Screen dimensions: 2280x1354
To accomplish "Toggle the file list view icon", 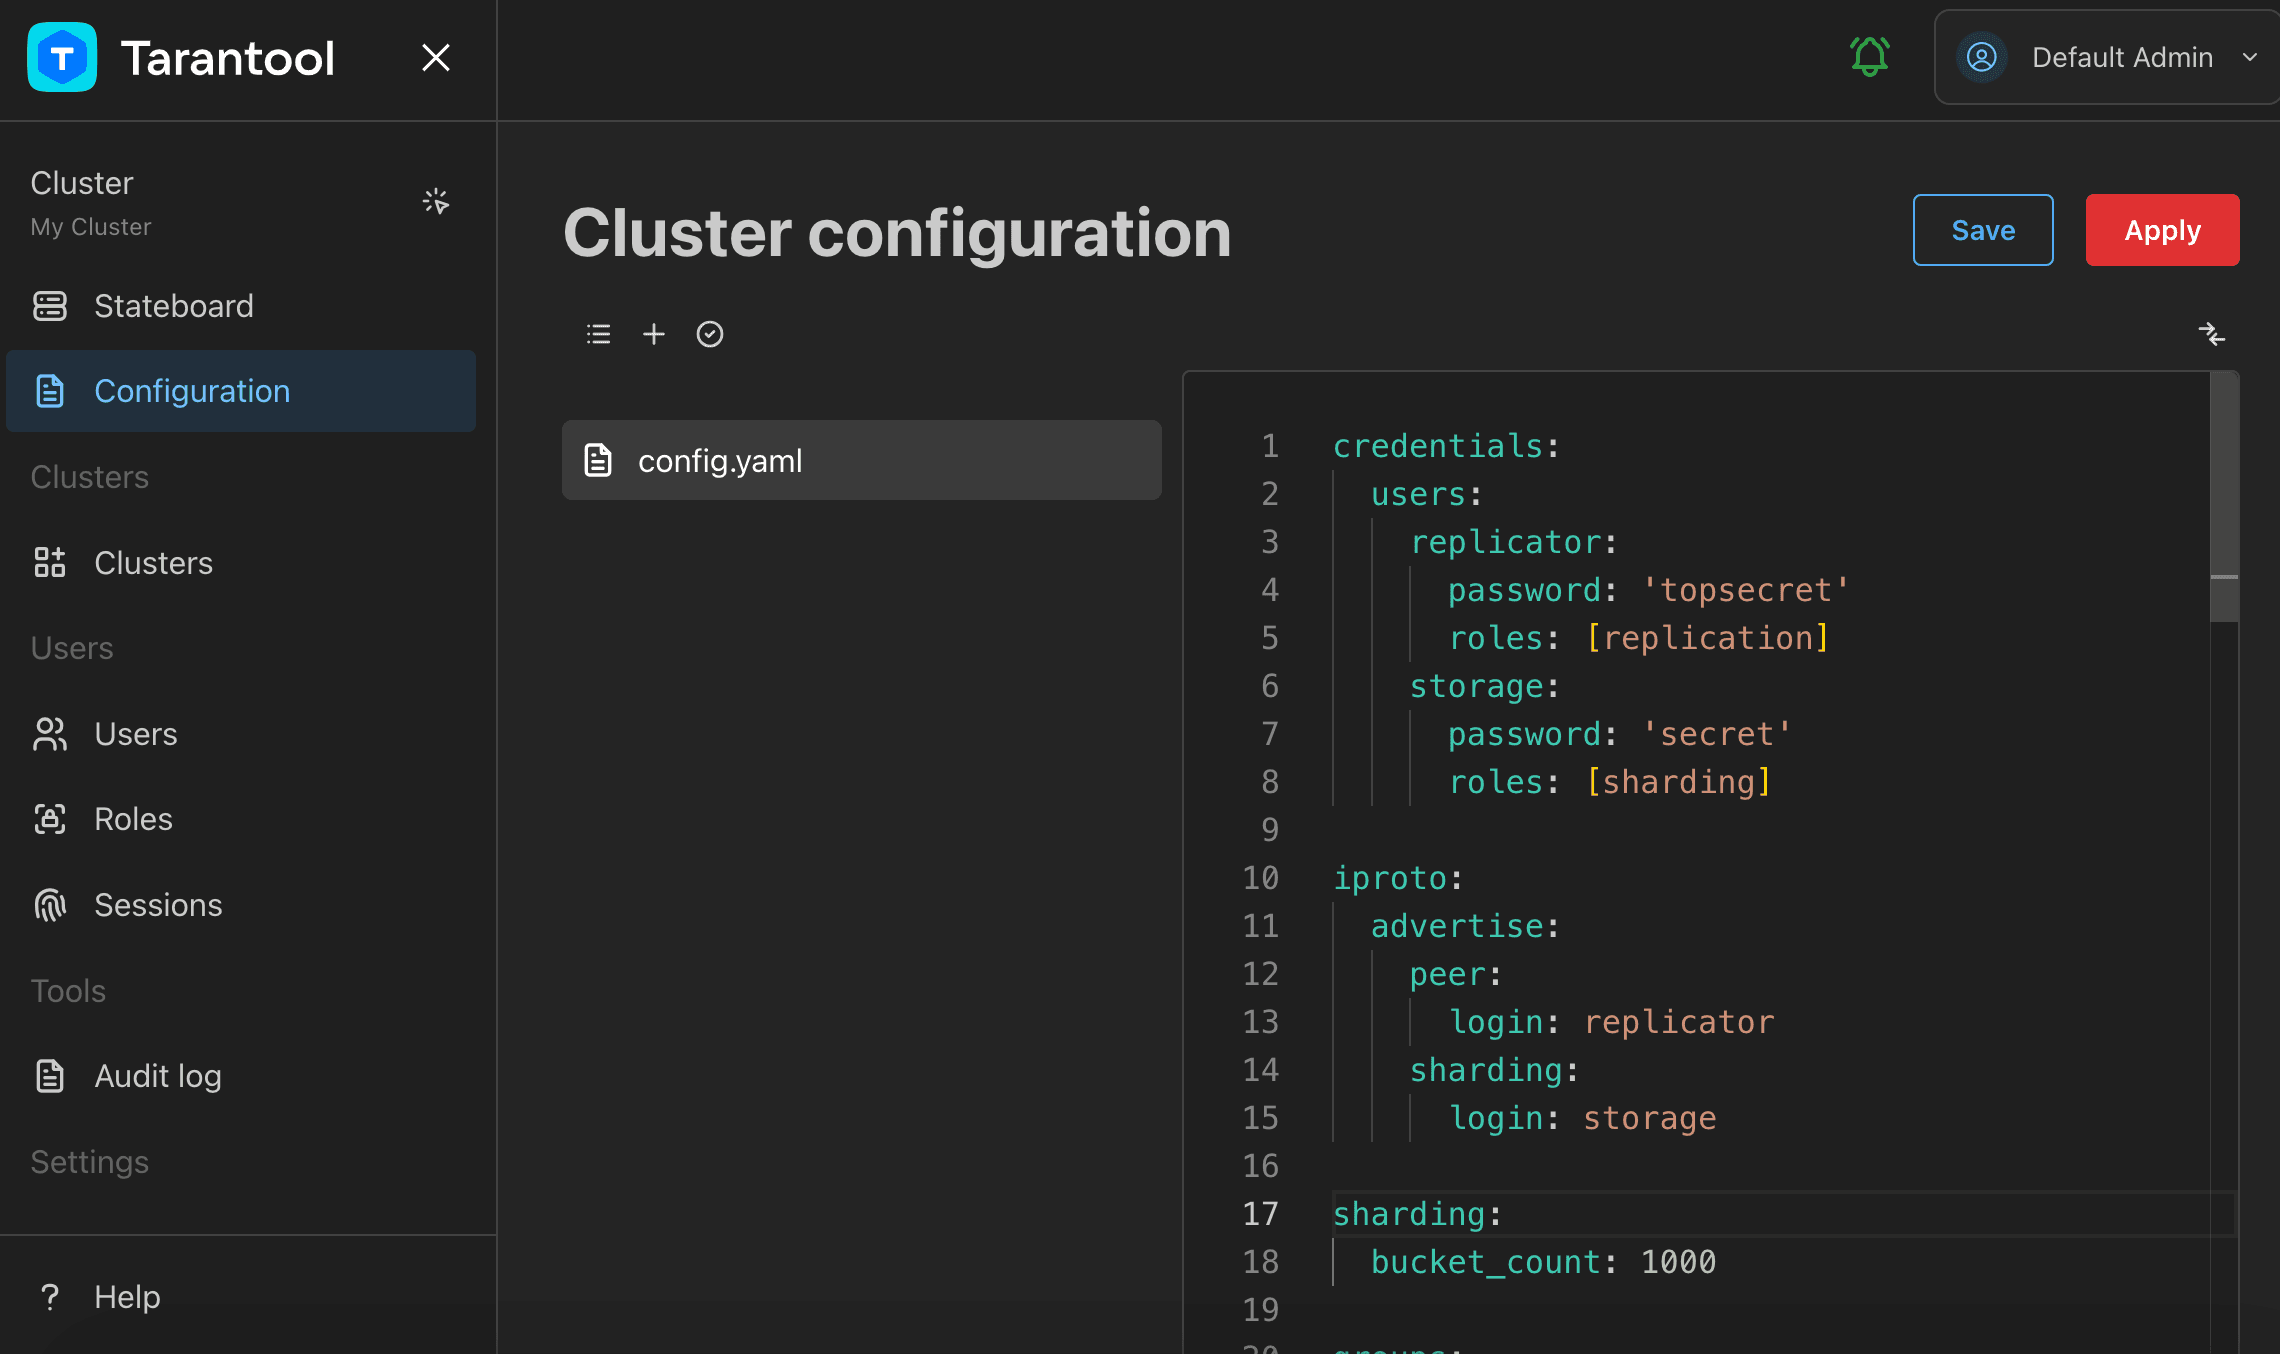I will tap(598, 334).
